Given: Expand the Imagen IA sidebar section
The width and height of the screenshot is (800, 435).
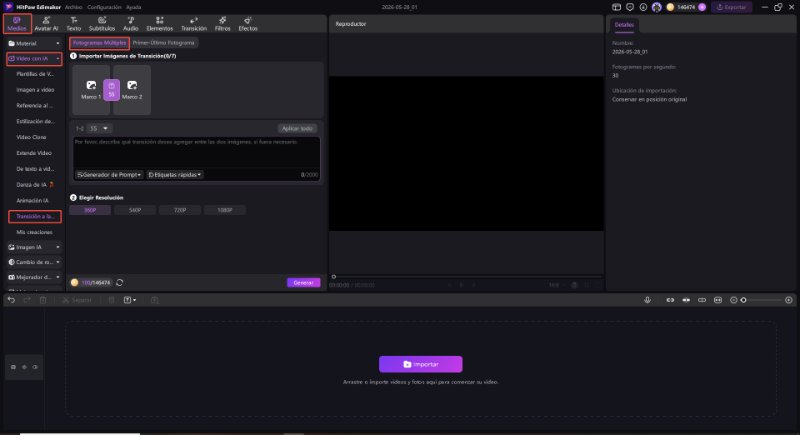Looking at the screenshot, I should pyautogui.click(x=34, y=247).
